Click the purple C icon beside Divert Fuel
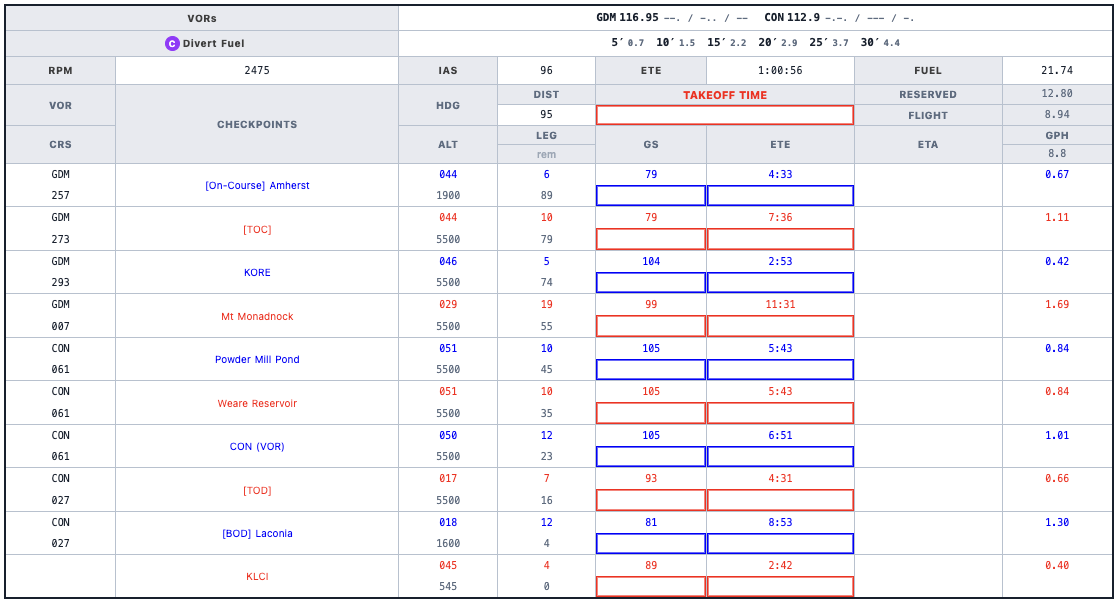1120x607 pixels. click(x=172, y=44)
